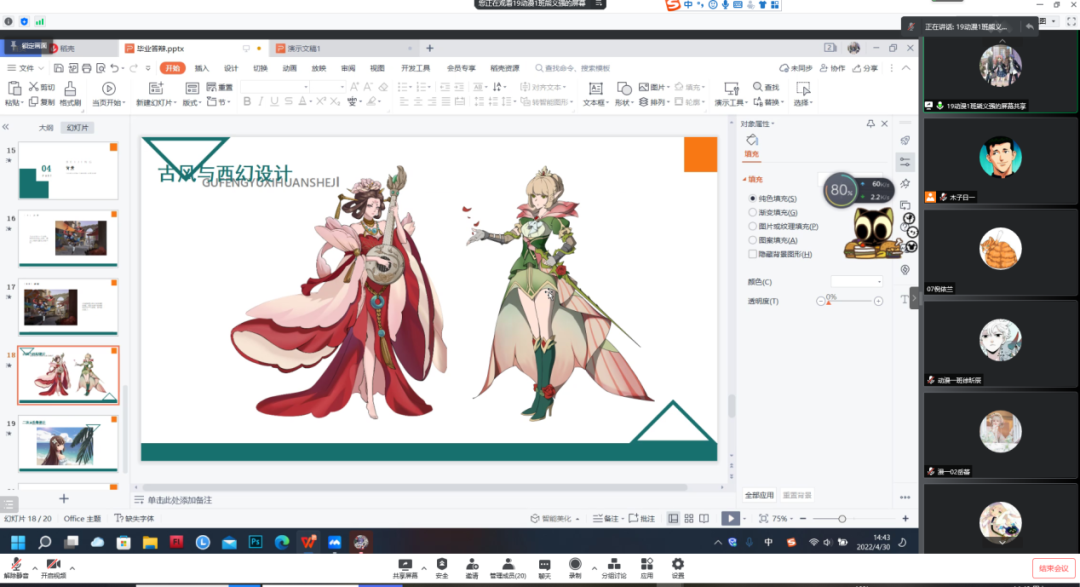Click the play slideshow button in status bar
1080x587 pixels.
pos(730,518)
